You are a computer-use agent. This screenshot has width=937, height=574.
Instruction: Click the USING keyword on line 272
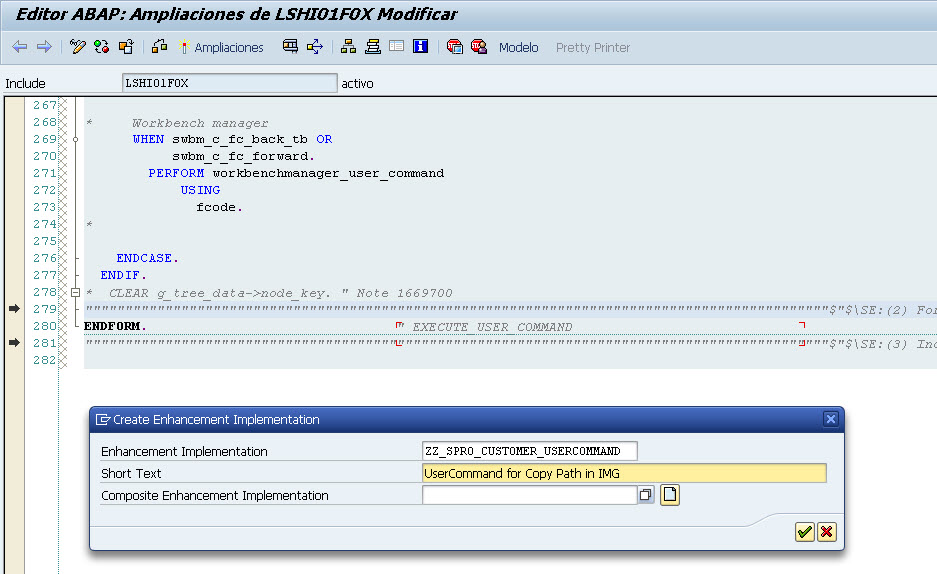[200, 190]
